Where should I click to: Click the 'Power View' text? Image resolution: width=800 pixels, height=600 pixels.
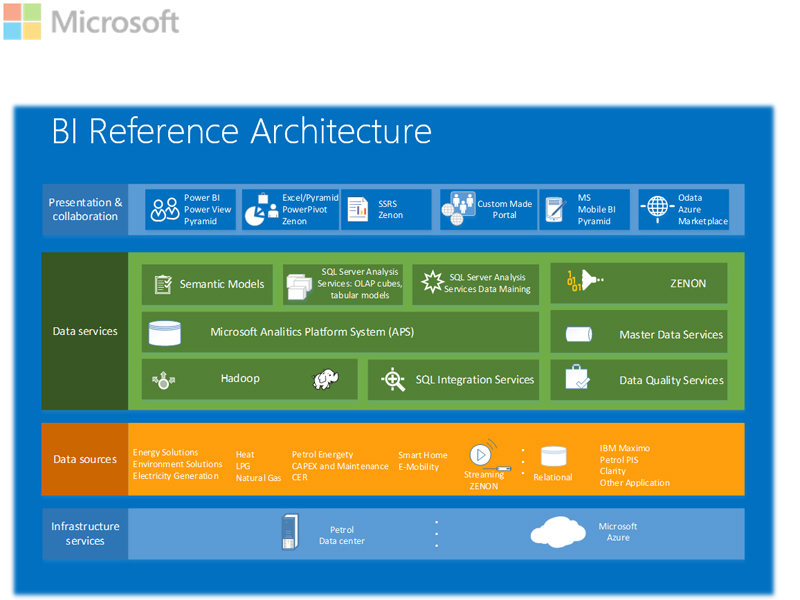pos(207,210)
